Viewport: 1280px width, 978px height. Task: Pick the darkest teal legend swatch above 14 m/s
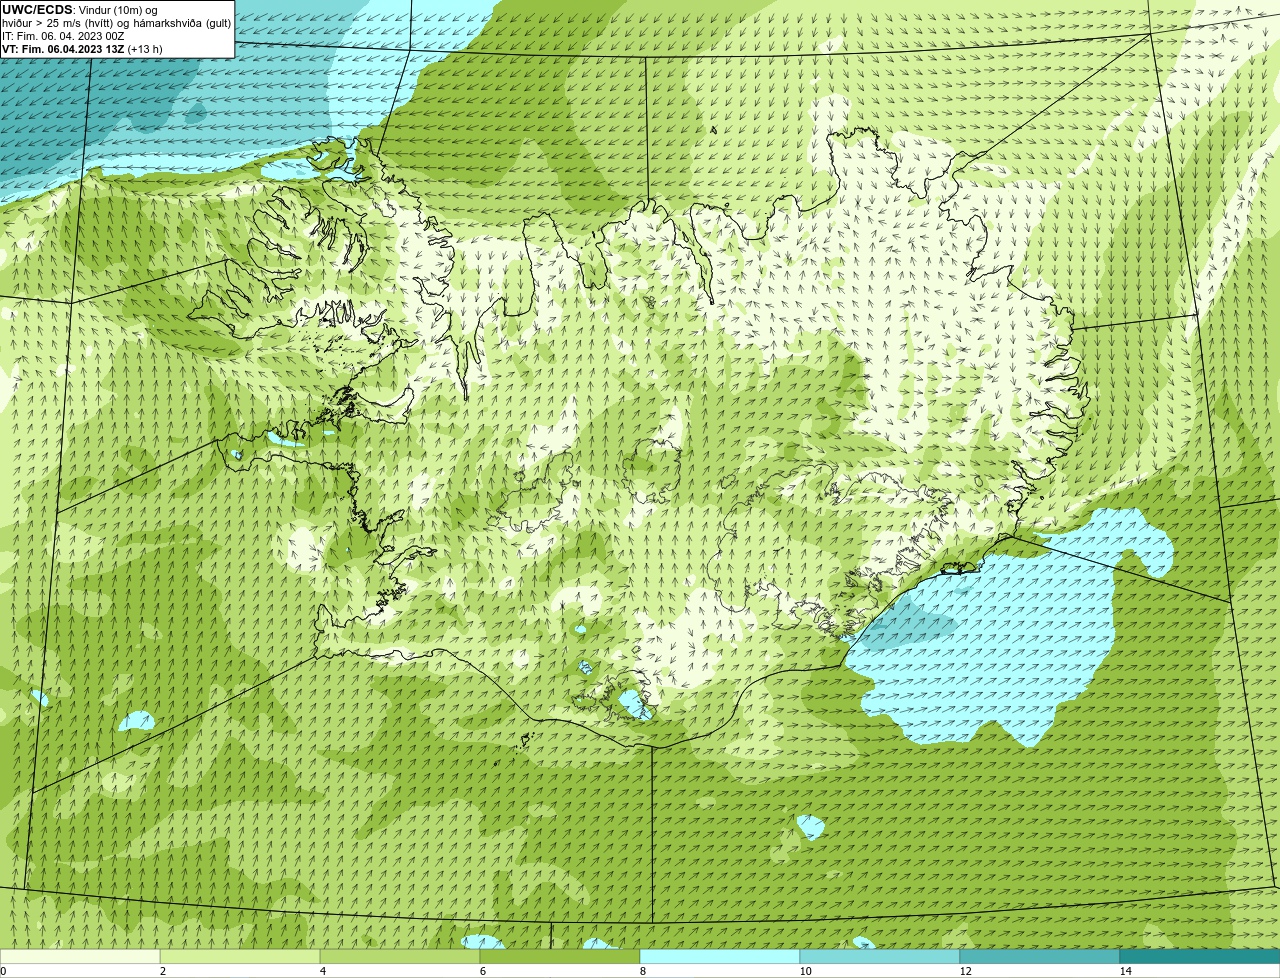1200,956
